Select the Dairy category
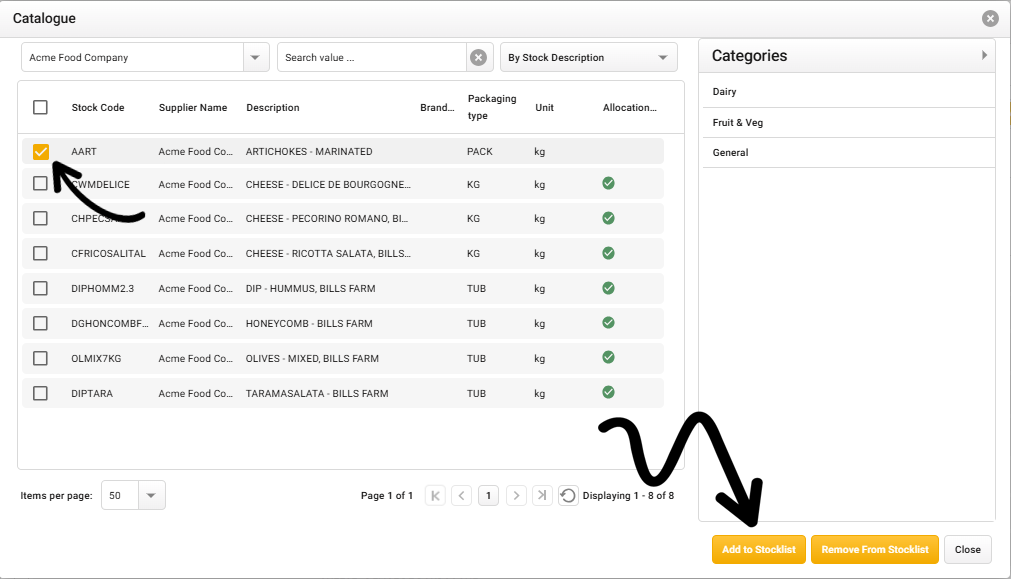The height and width of the screenshot is (579, 1011). click(x=724, y=92)
